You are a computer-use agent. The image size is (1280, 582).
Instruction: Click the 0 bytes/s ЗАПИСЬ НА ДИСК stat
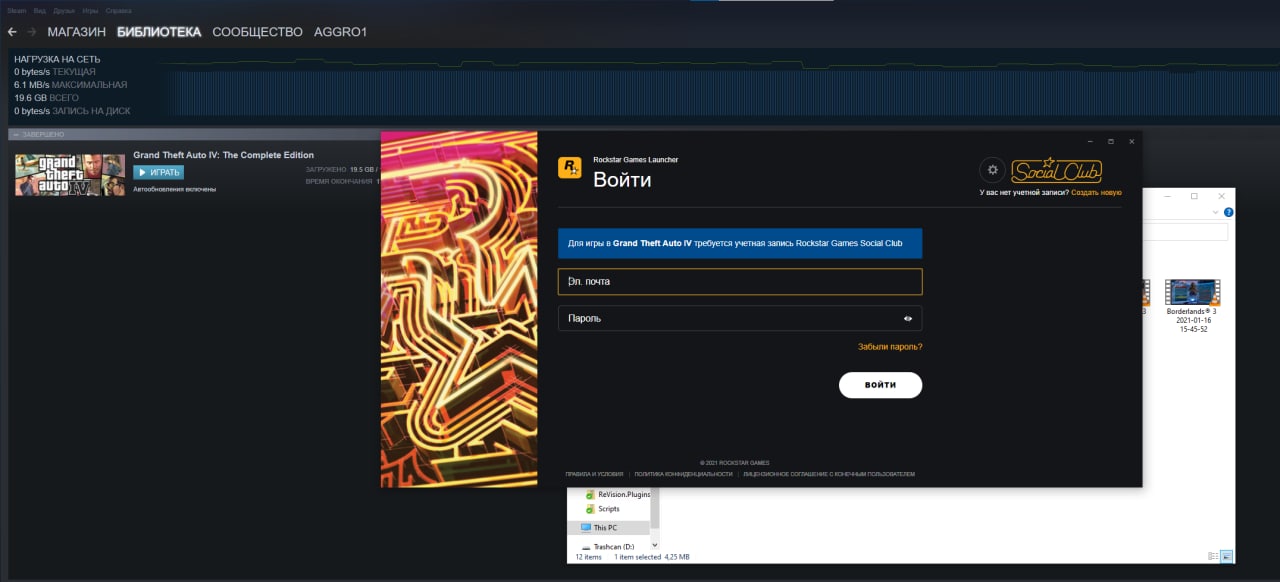(x=72, y=111)
